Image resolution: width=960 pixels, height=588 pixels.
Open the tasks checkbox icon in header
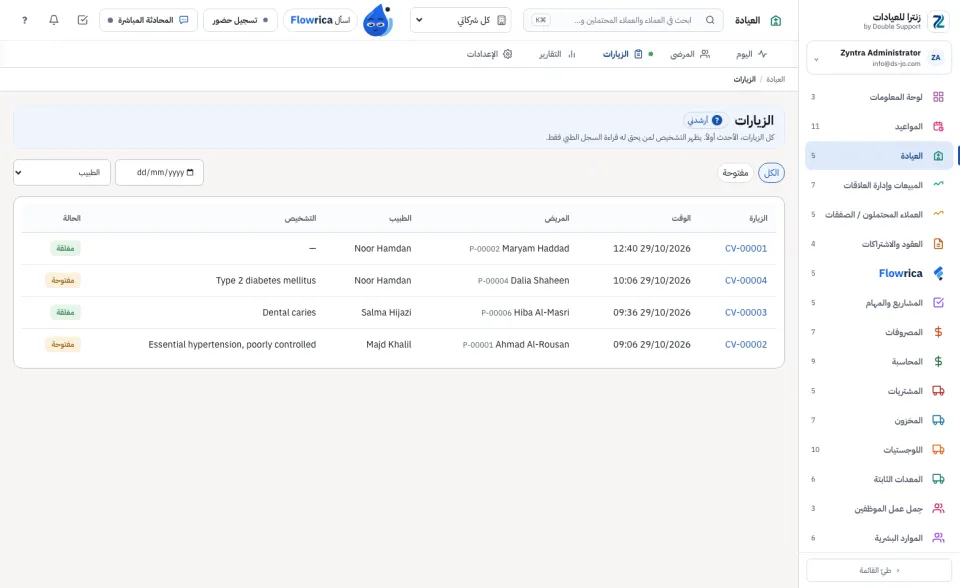tap(83, 20)
